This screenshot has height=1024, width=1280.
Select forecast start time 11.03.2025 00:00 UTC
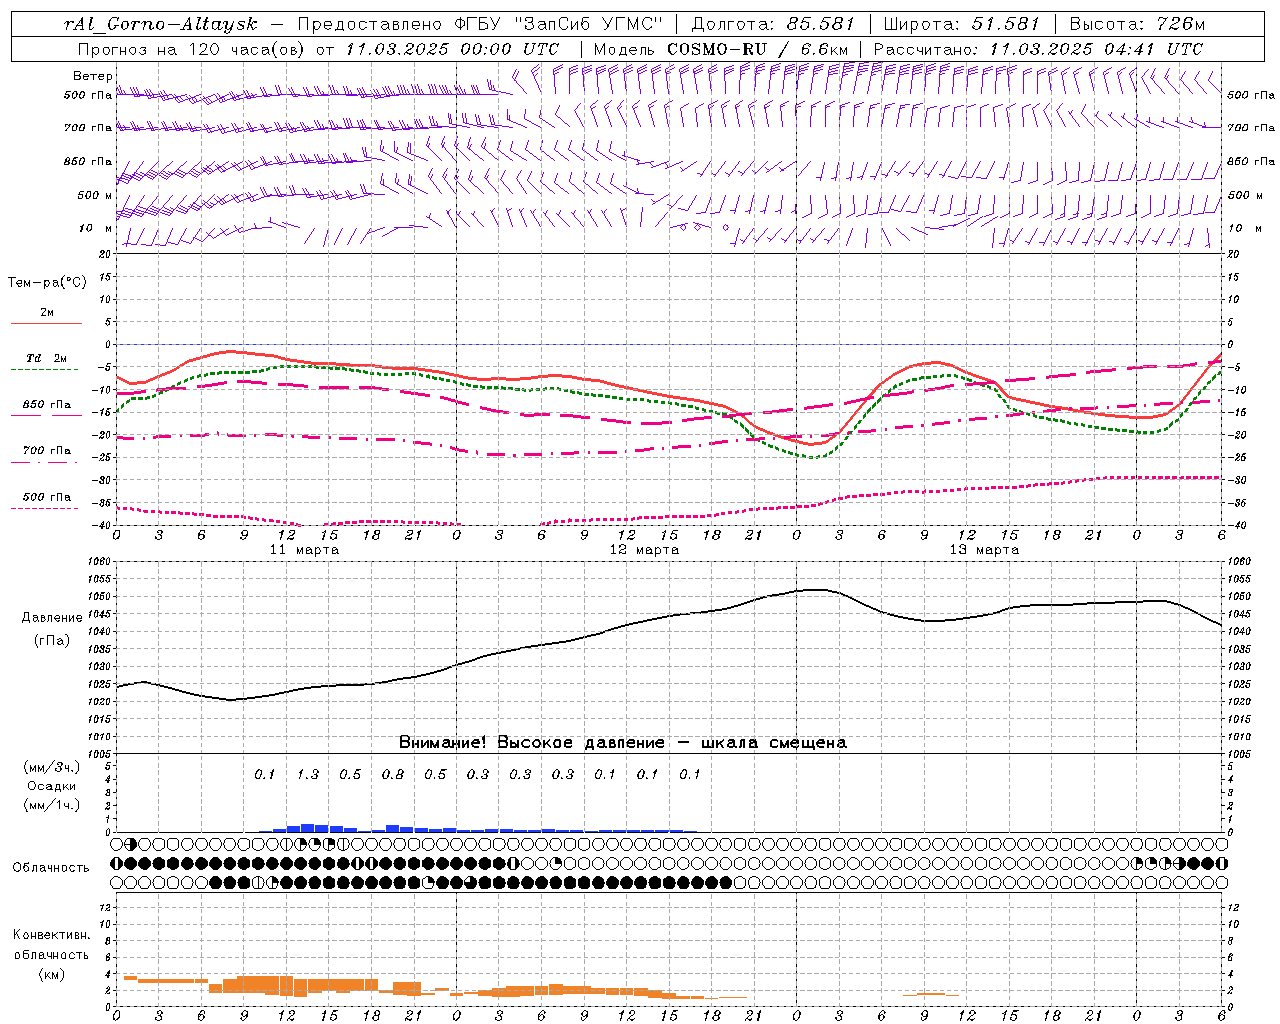click(452, 49)
